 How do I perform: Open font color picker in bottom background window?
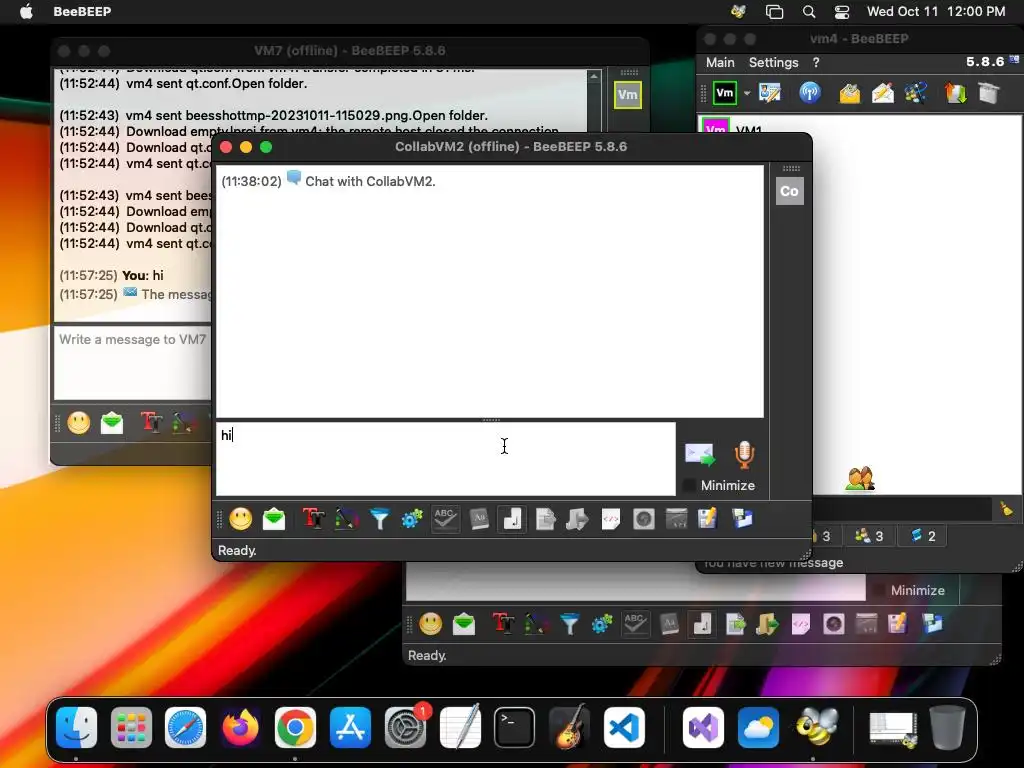coord(536,624)
